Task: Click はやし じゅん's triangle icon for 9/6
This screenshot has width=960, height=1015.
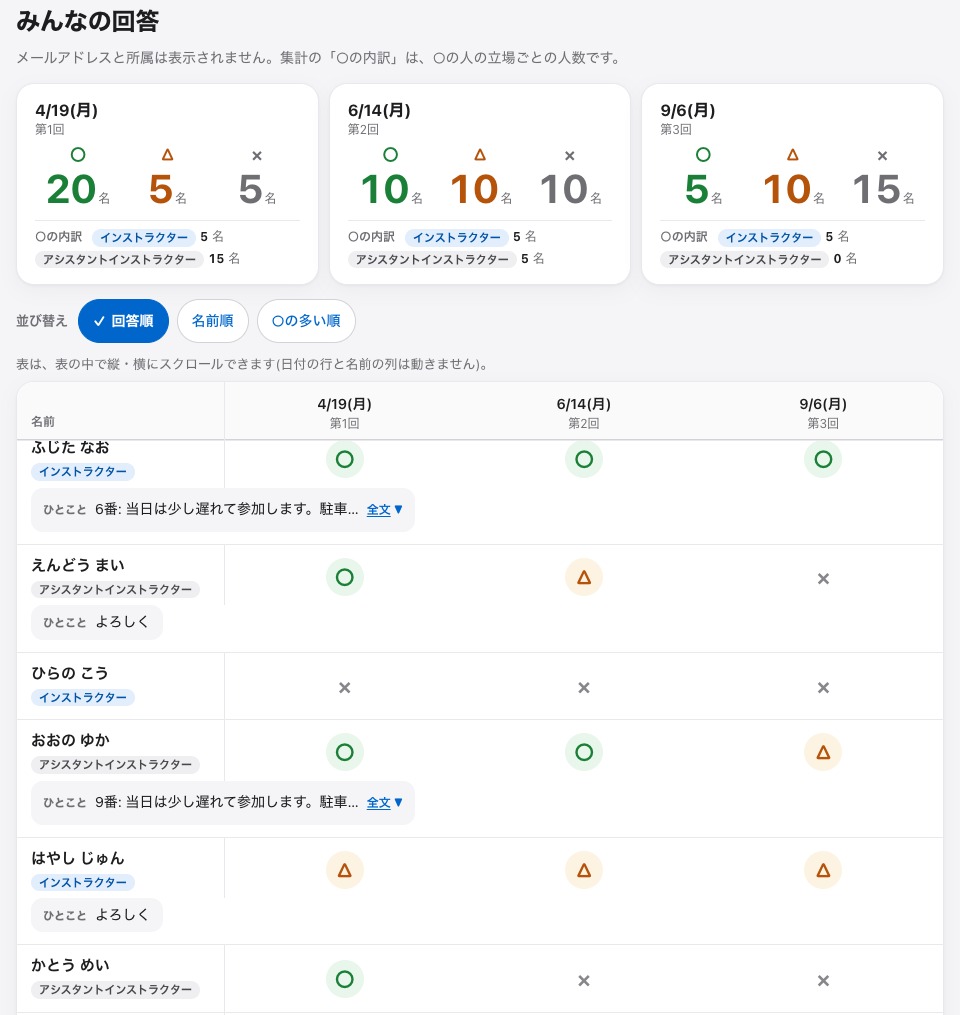Action: (823, 871)
